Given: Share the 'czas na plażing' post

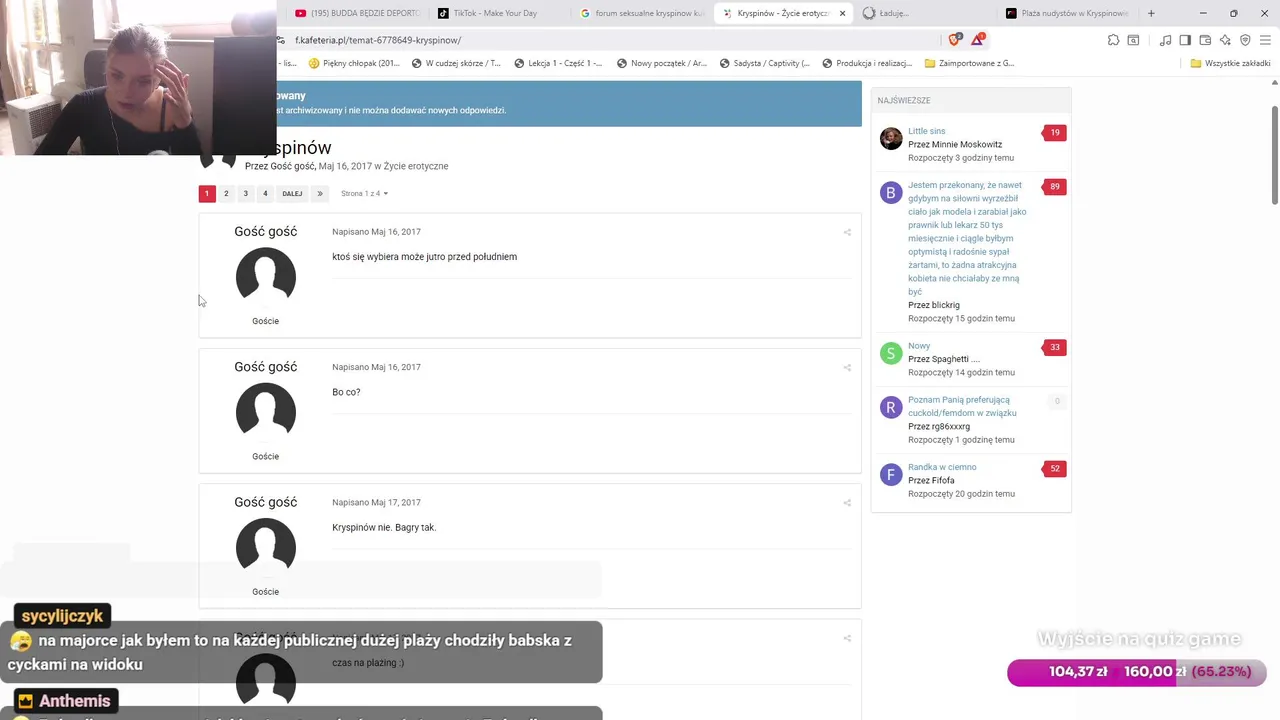Looking at the screenshot, I should coord(847,638).
